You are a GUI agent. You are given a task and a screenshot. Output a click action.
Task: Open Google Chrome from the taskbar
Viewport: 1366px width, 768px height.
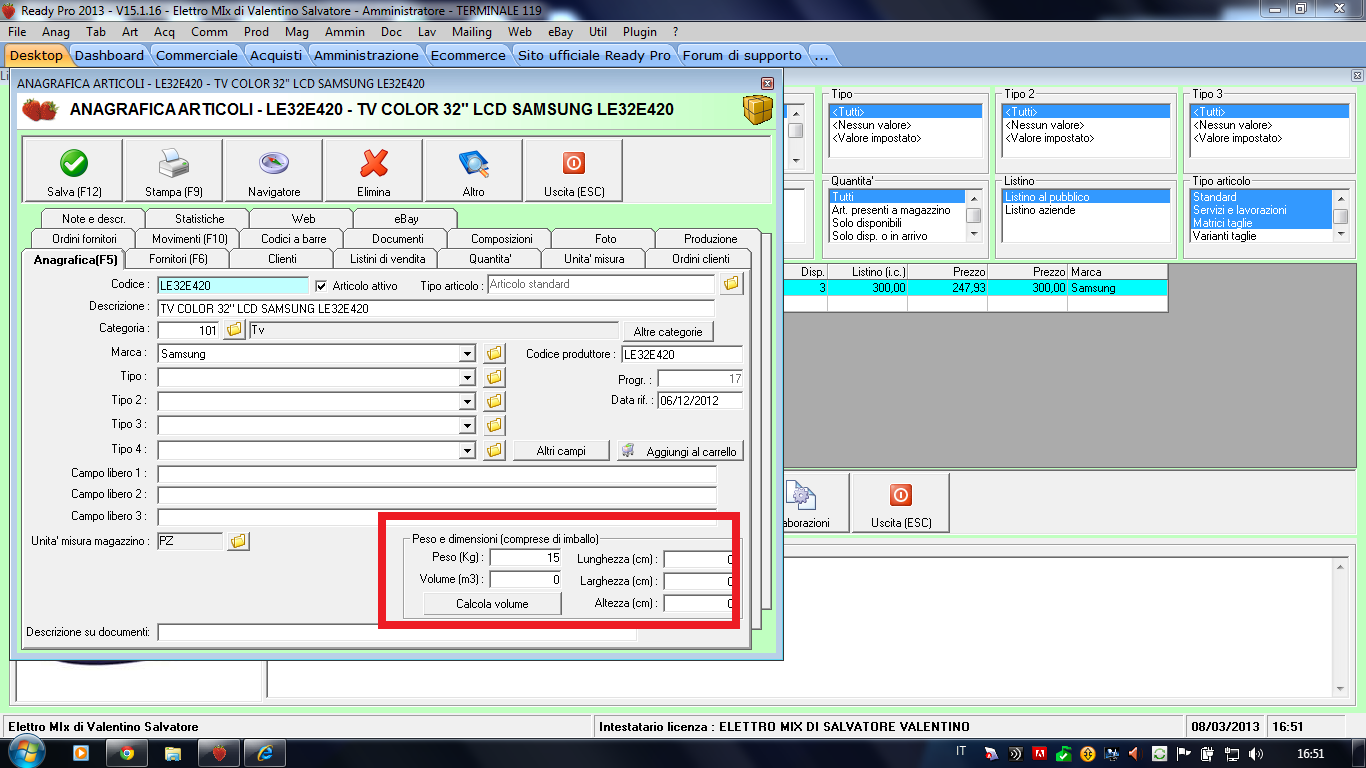point(127,753)
